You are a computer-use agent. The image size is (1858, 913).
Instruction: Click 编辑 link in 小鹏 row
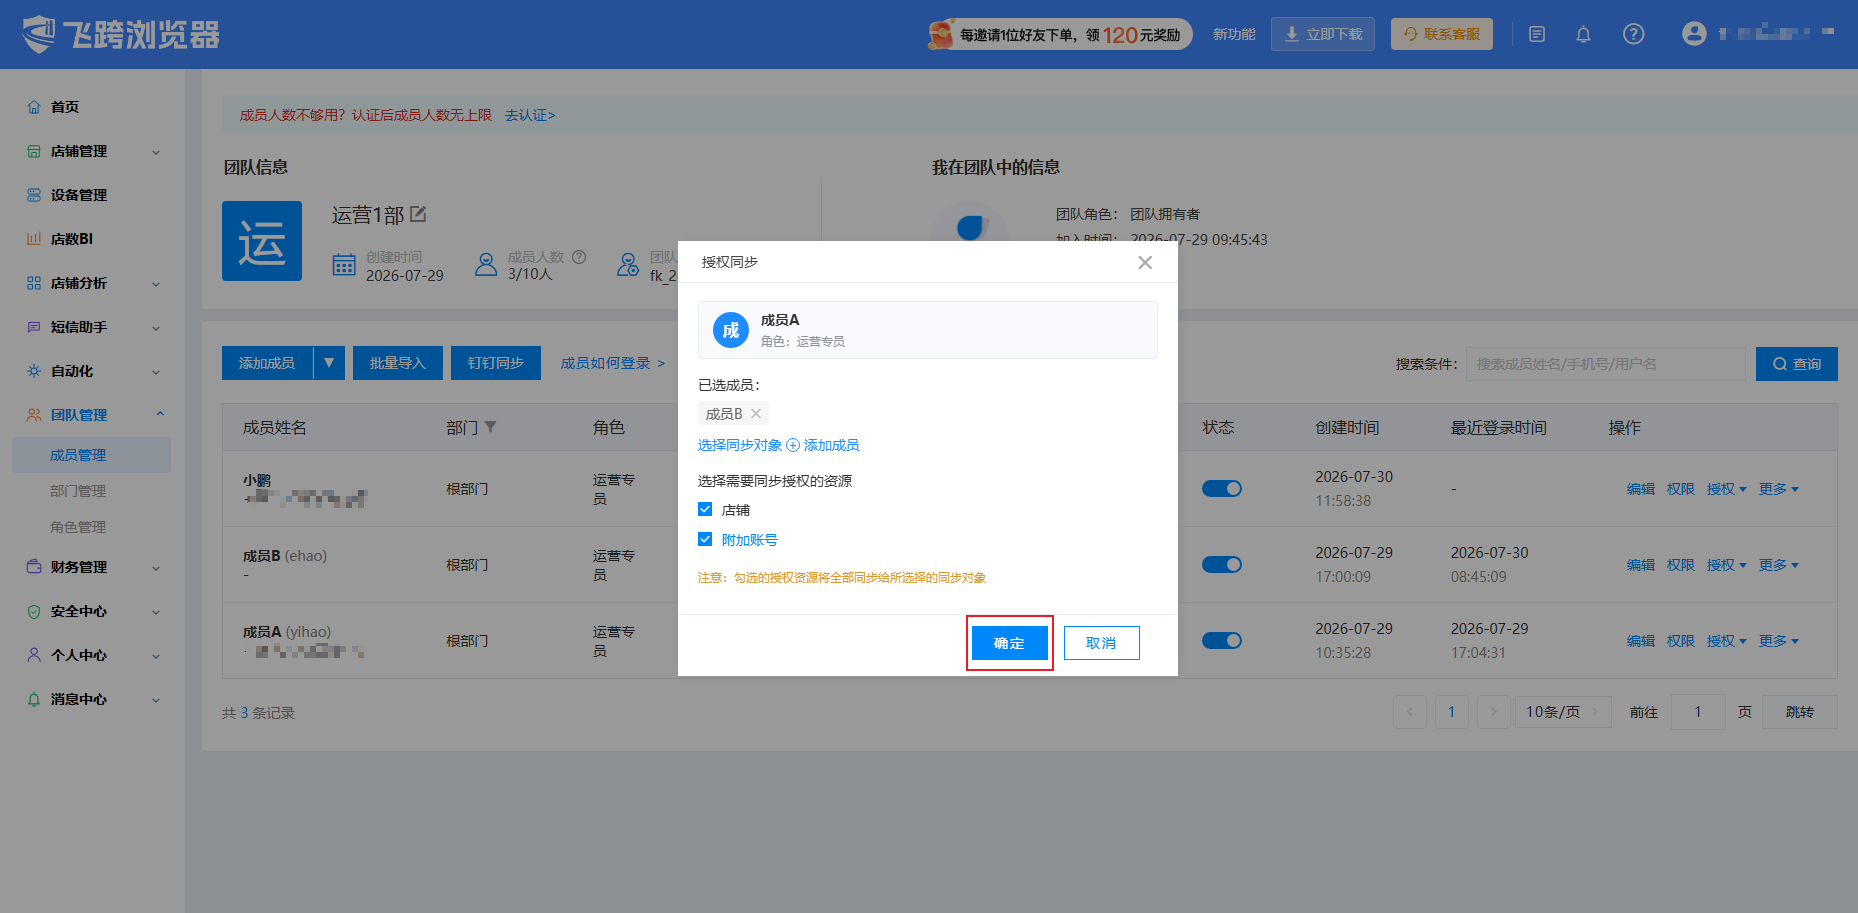(x=1640, y=489)
